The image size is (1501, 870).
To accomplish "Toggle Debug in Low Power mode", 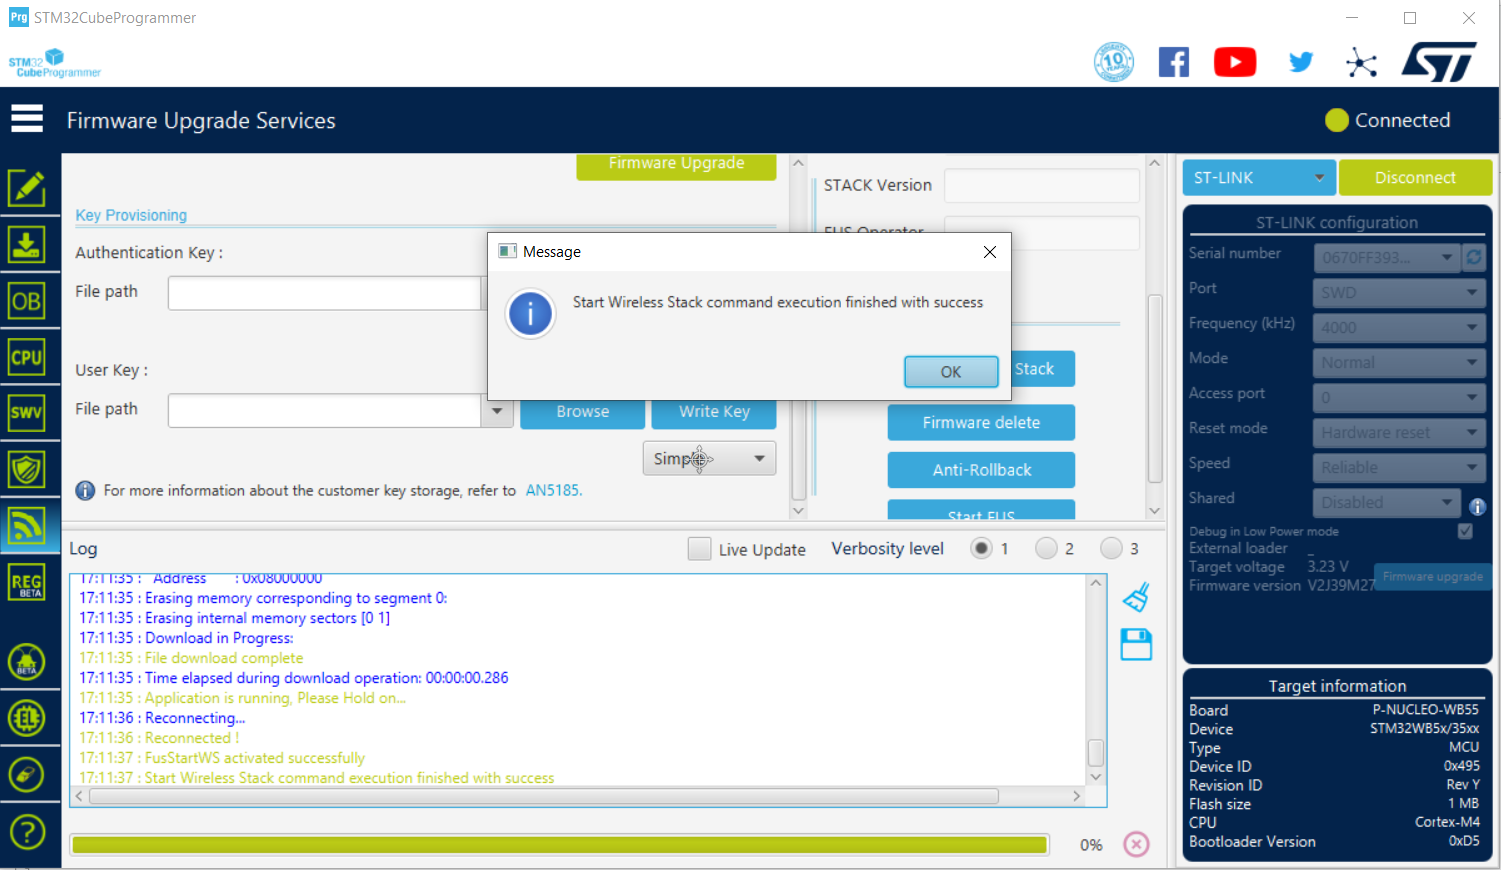I will pyautogui.click(x=1464, y=531).
